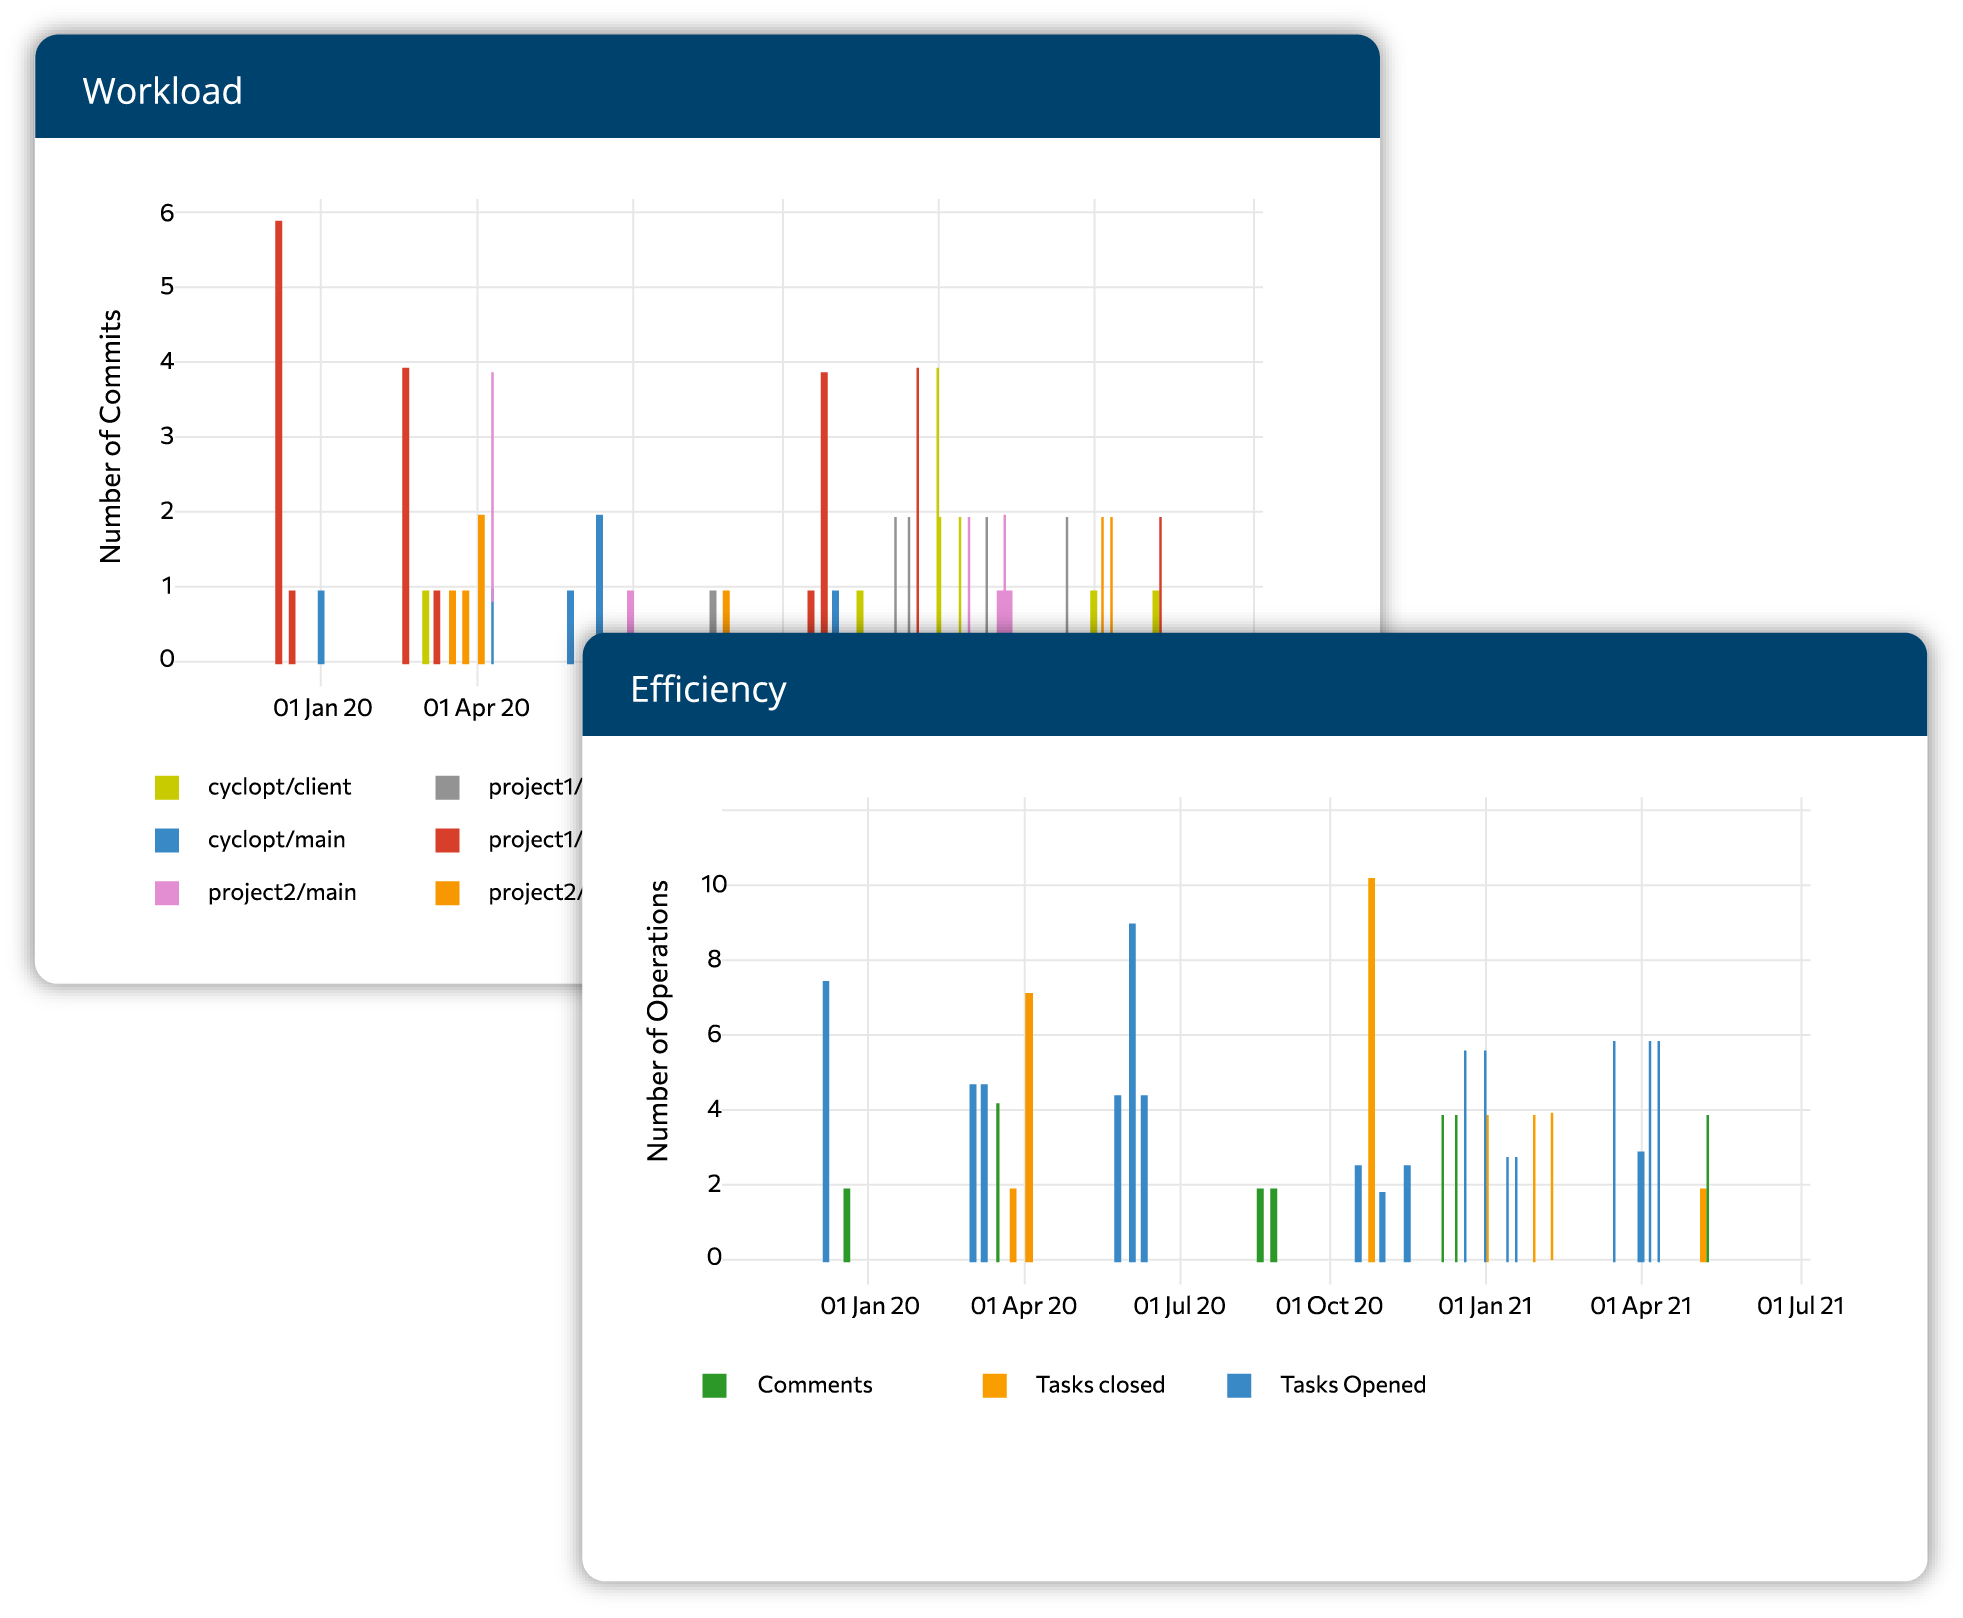The width and height of the screenshot is (1963, 1618).
Task: Click the orange Tasks closed legend swatch
Action: (x=994, y=1385)
